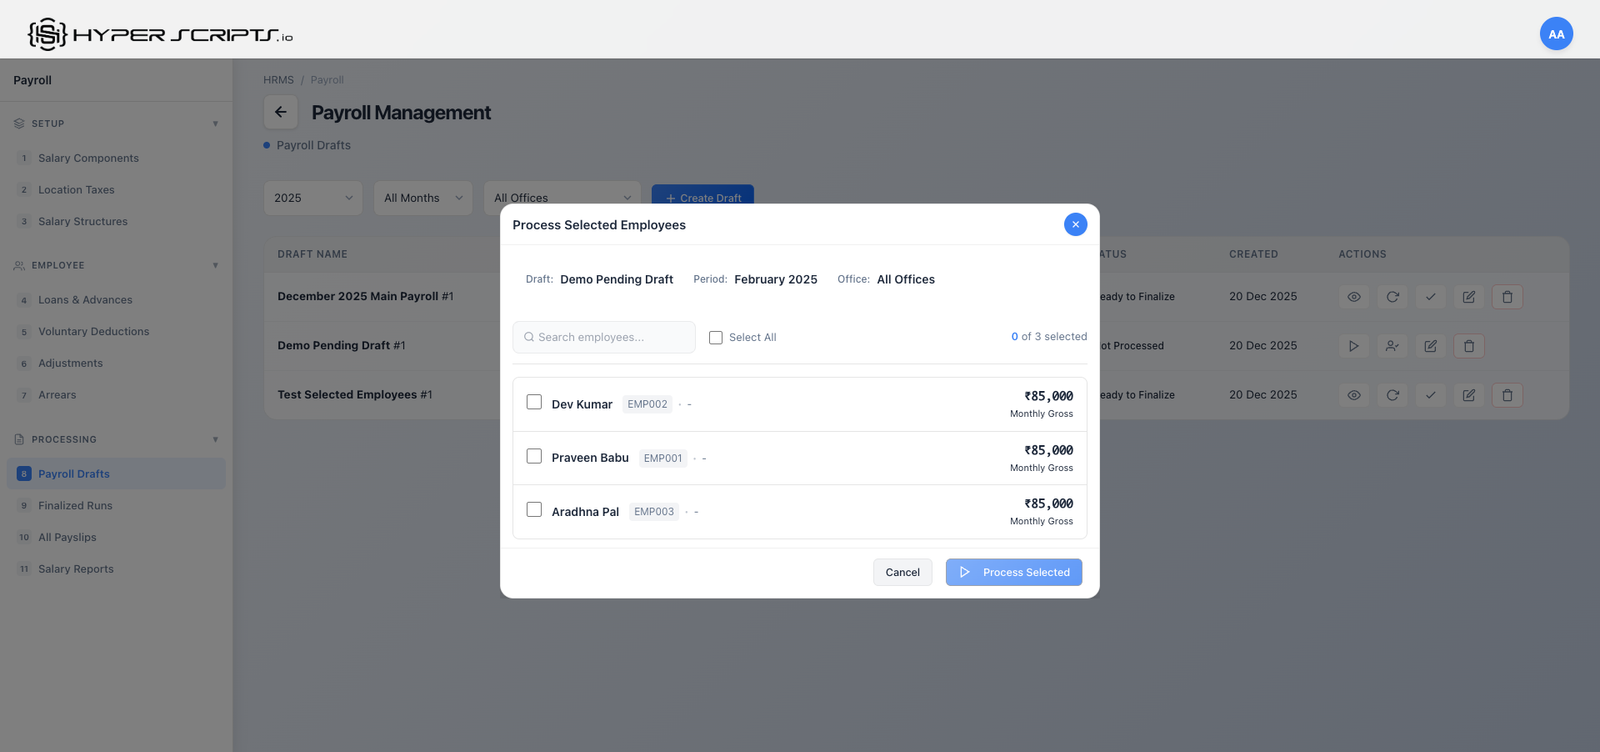Open Salary Components in sidebar
This screenshot has height=752, width=1600.
pyautogui.click(x=116, y=158)
